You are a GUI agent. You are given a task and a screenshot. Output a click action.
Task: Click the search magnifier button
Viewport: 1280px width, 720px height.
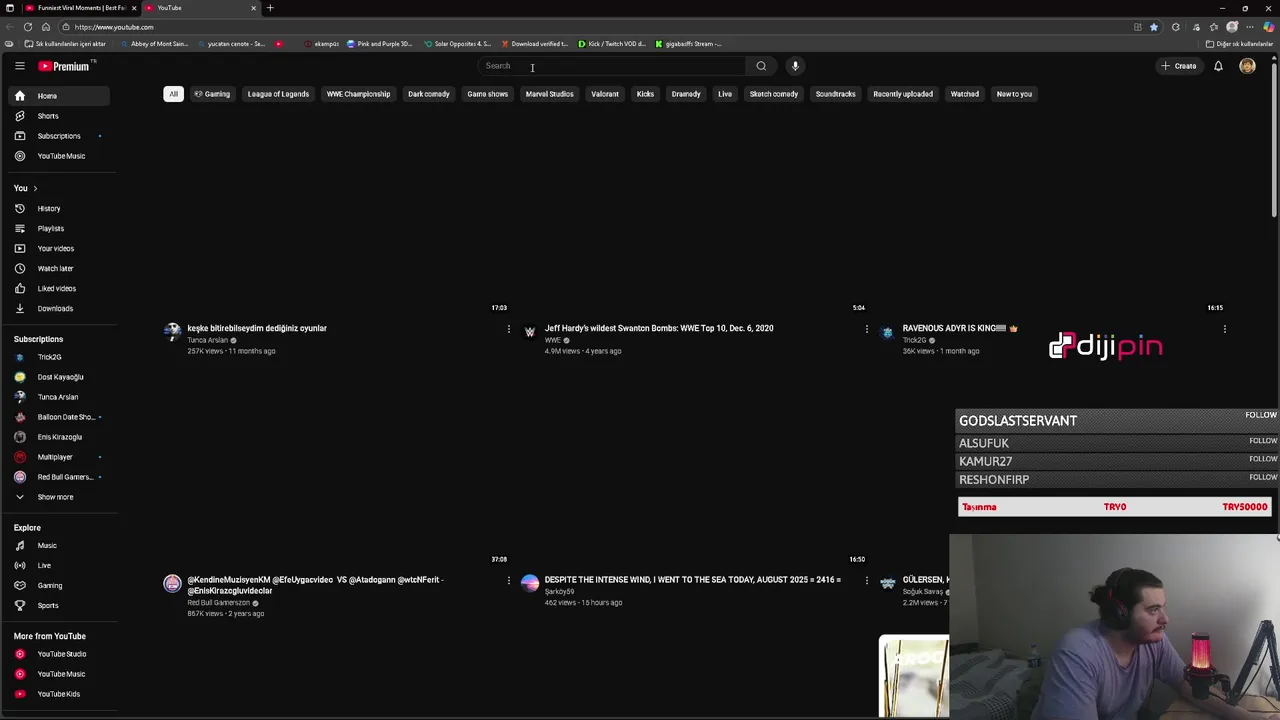click(761, 66)
